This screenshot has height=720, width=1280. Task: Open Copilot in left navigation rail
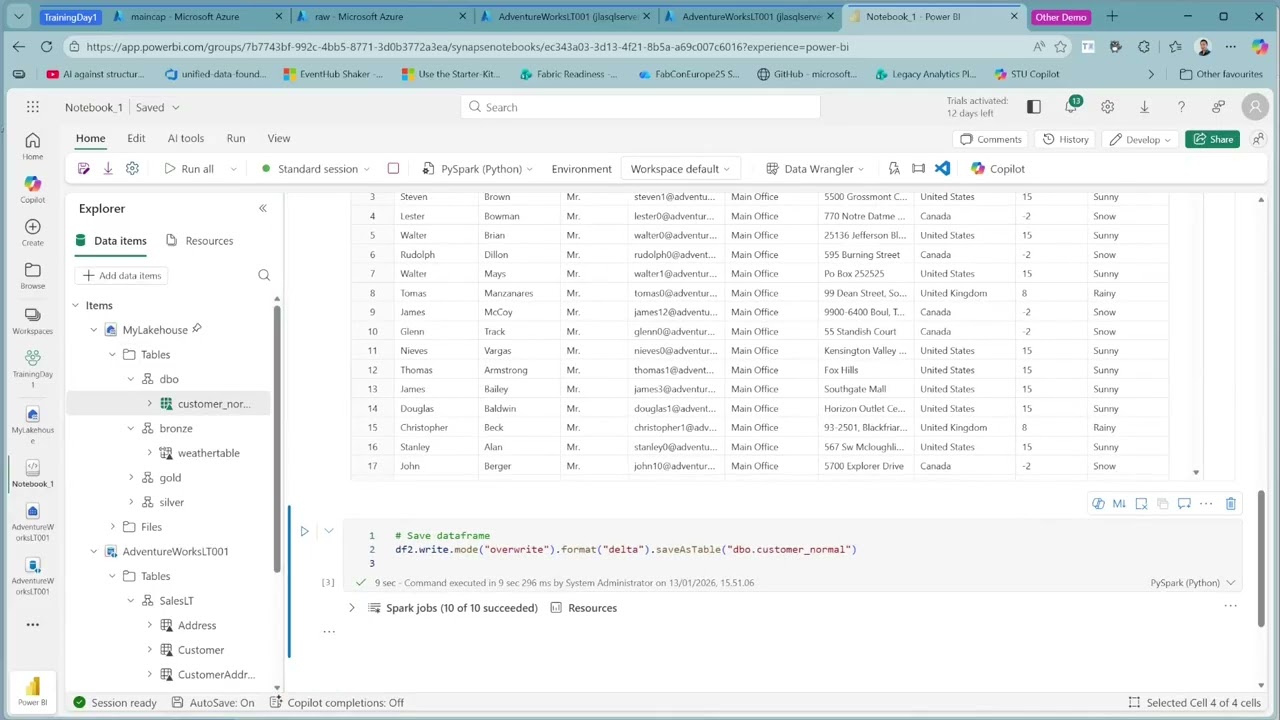(x=33, y=189)
